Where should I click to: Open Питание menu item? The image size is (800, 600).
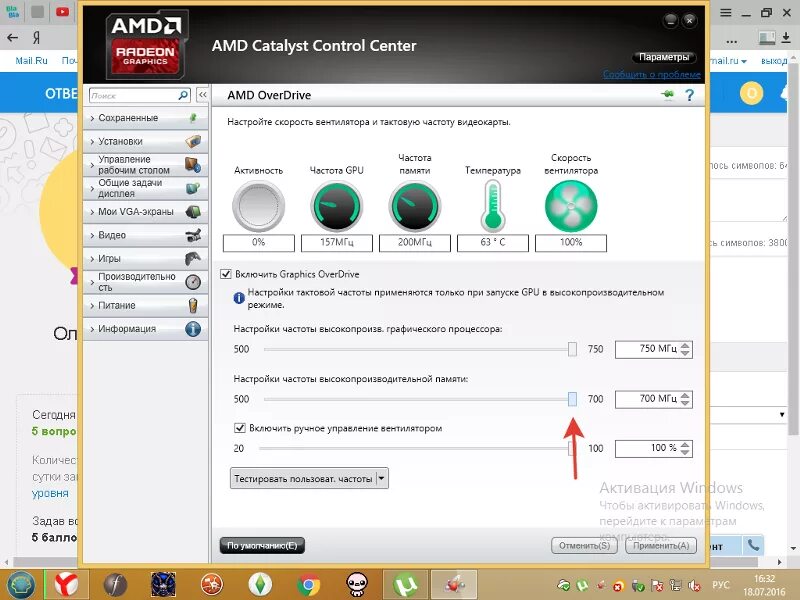pyautogui.click(x=145, y=306)
